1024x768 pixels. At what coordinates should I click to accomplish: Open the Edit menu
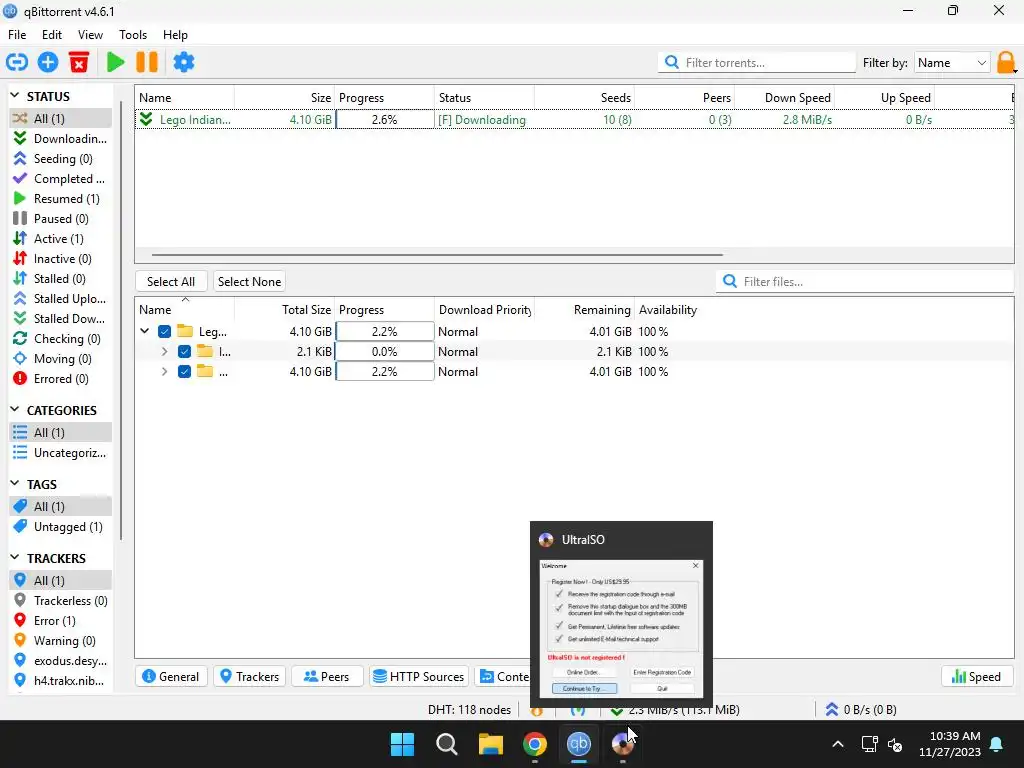tap(52, 35)
